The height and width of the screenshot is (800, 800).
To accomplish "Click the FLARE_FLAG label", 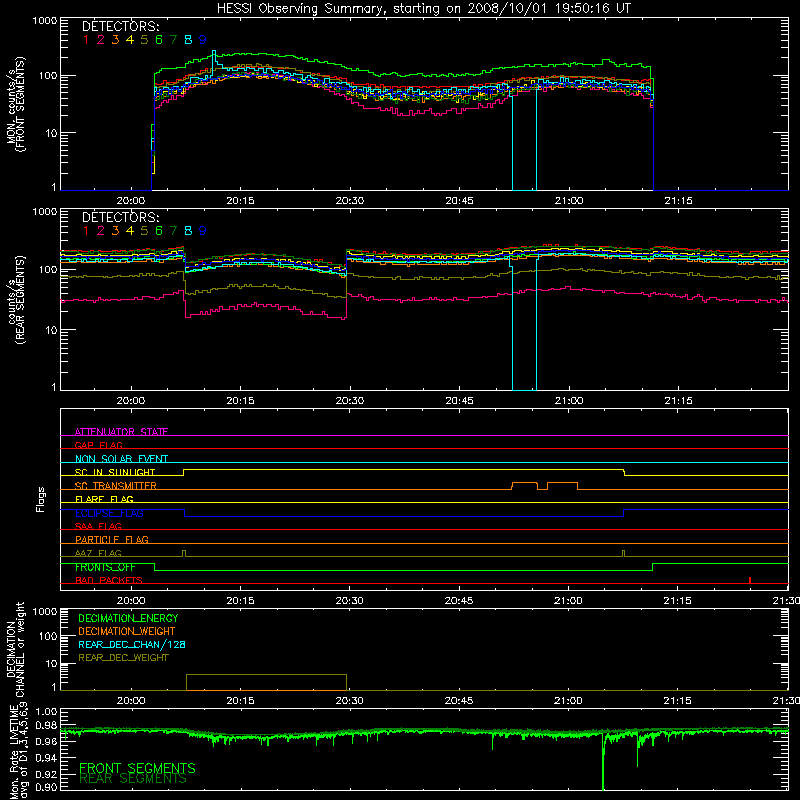I will pyautogui.click(x=104, y=499).
